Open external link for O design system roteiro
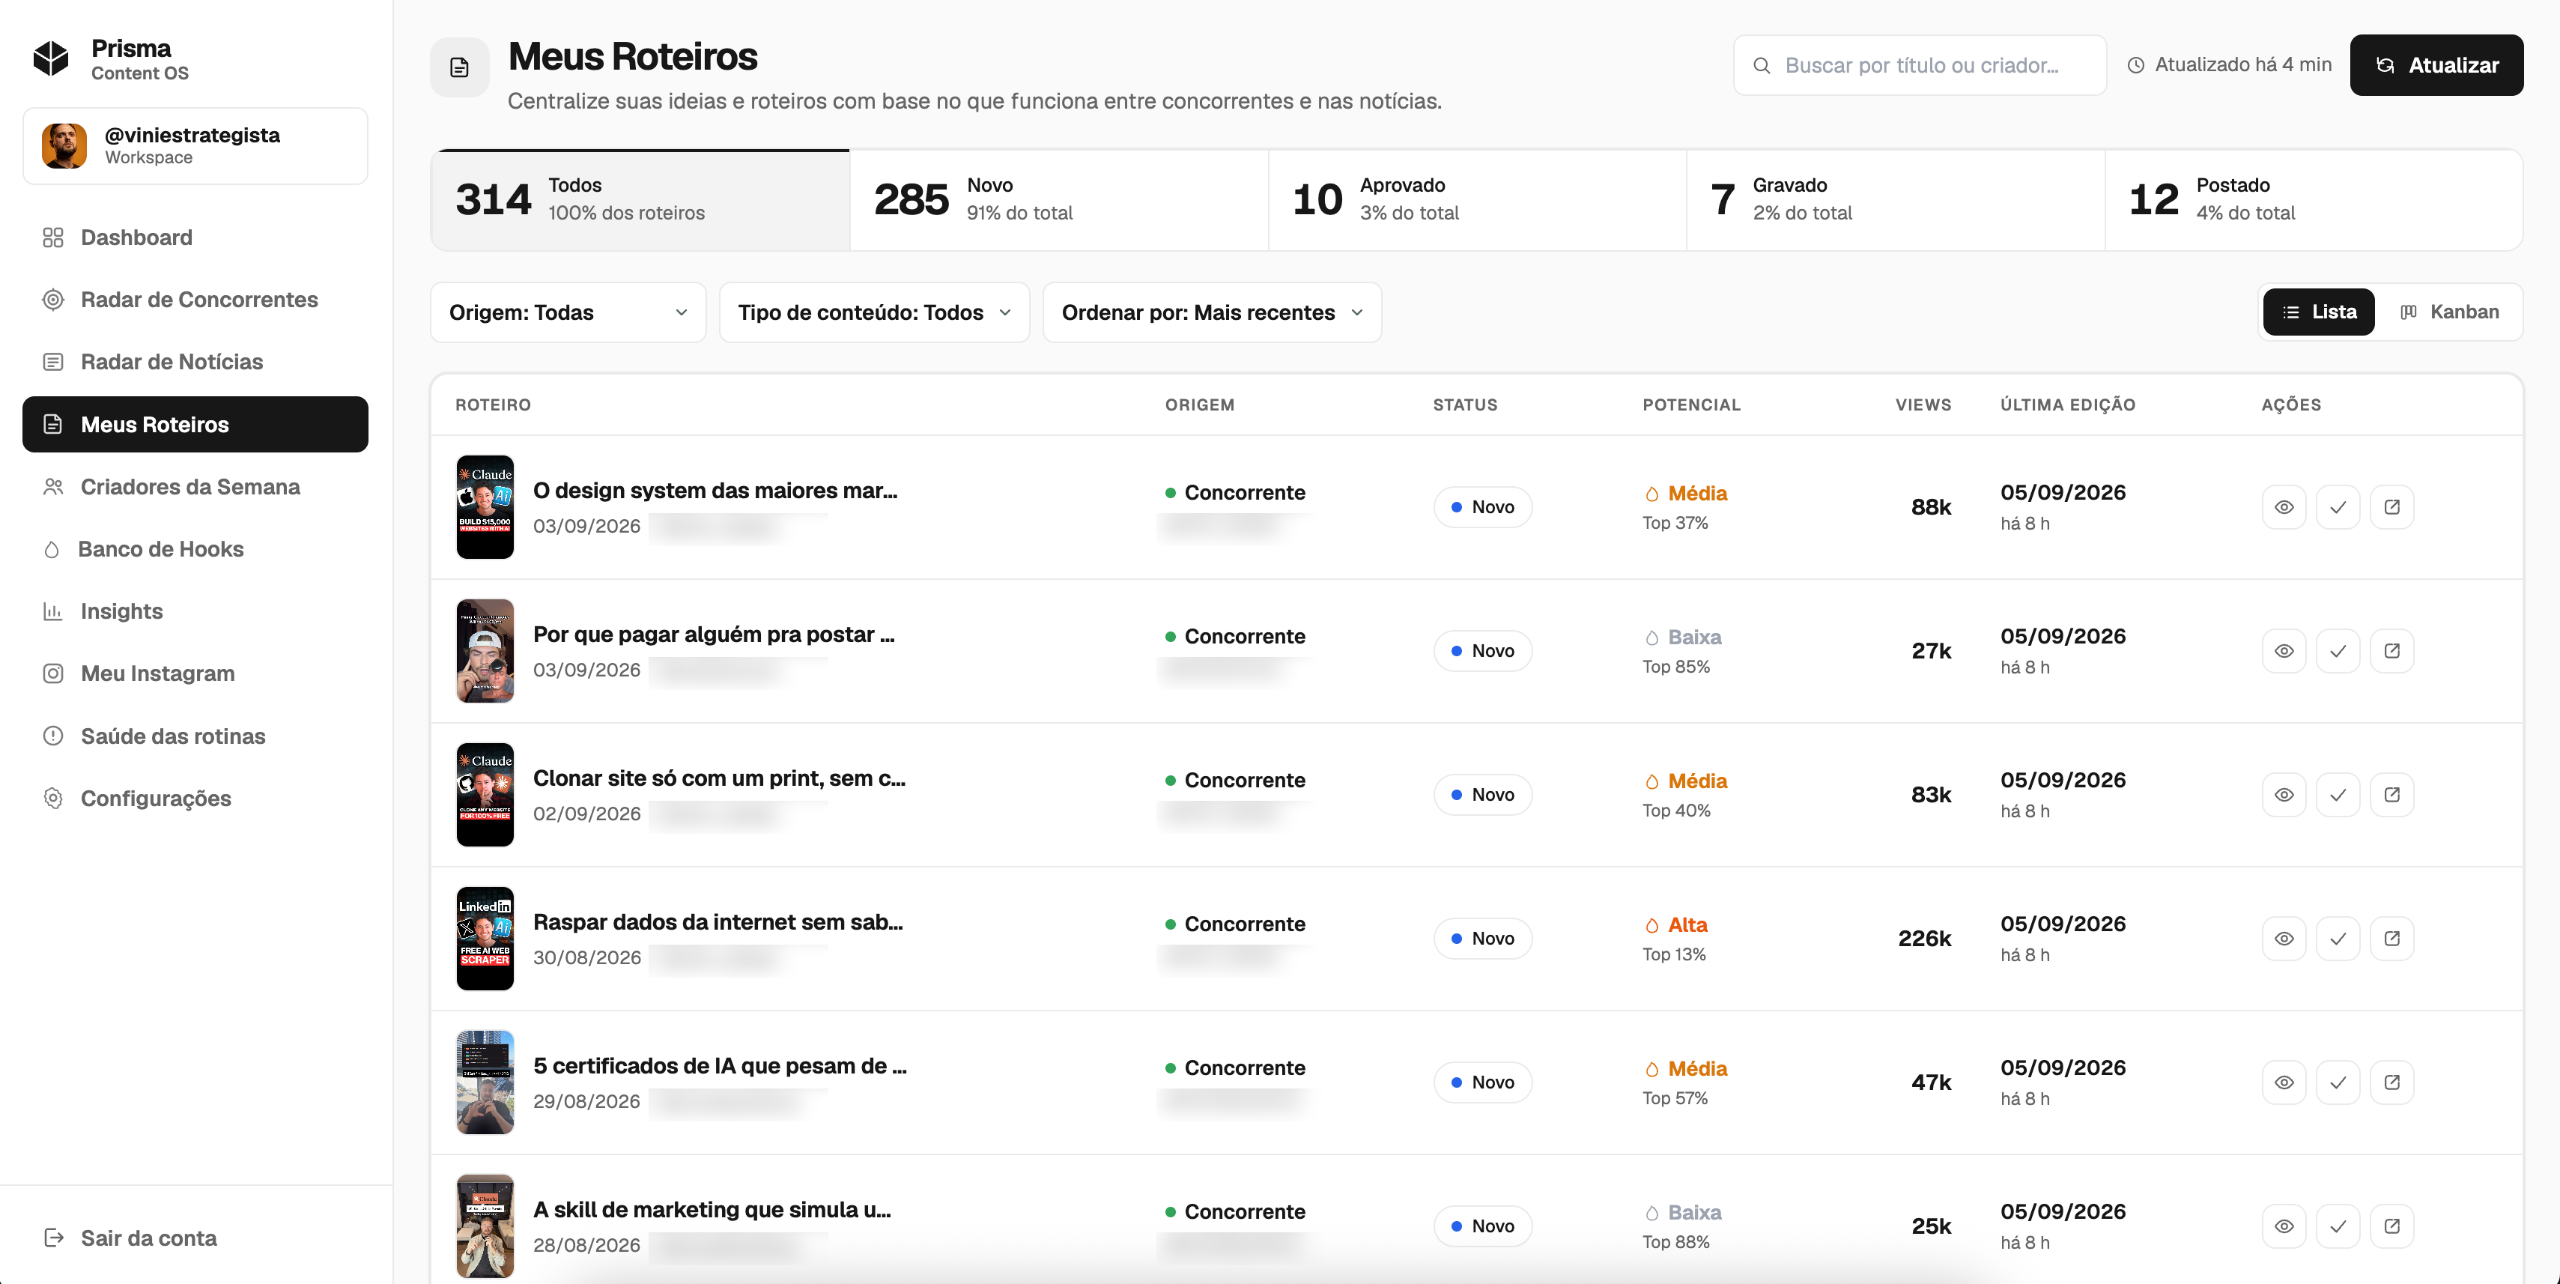This screenshot has width=2560, height=1284. 2392,507
